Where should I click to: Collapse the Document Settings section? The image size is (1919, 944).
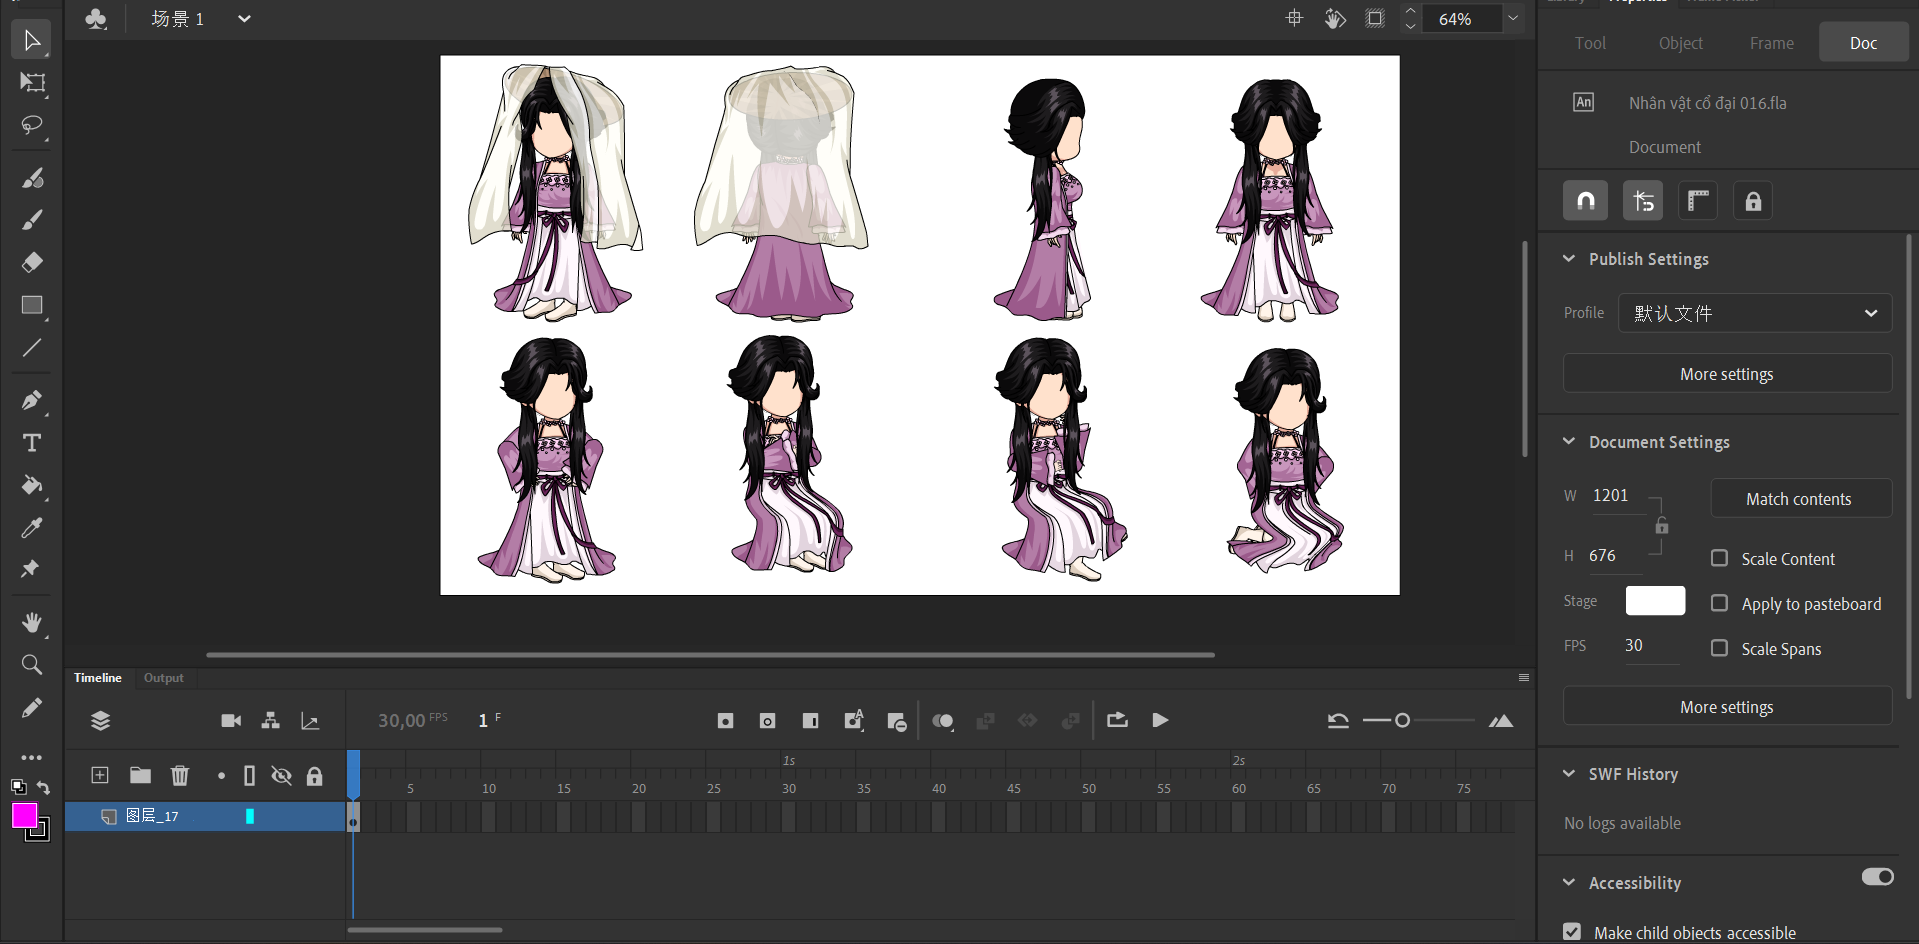[x=1569, y=442]
